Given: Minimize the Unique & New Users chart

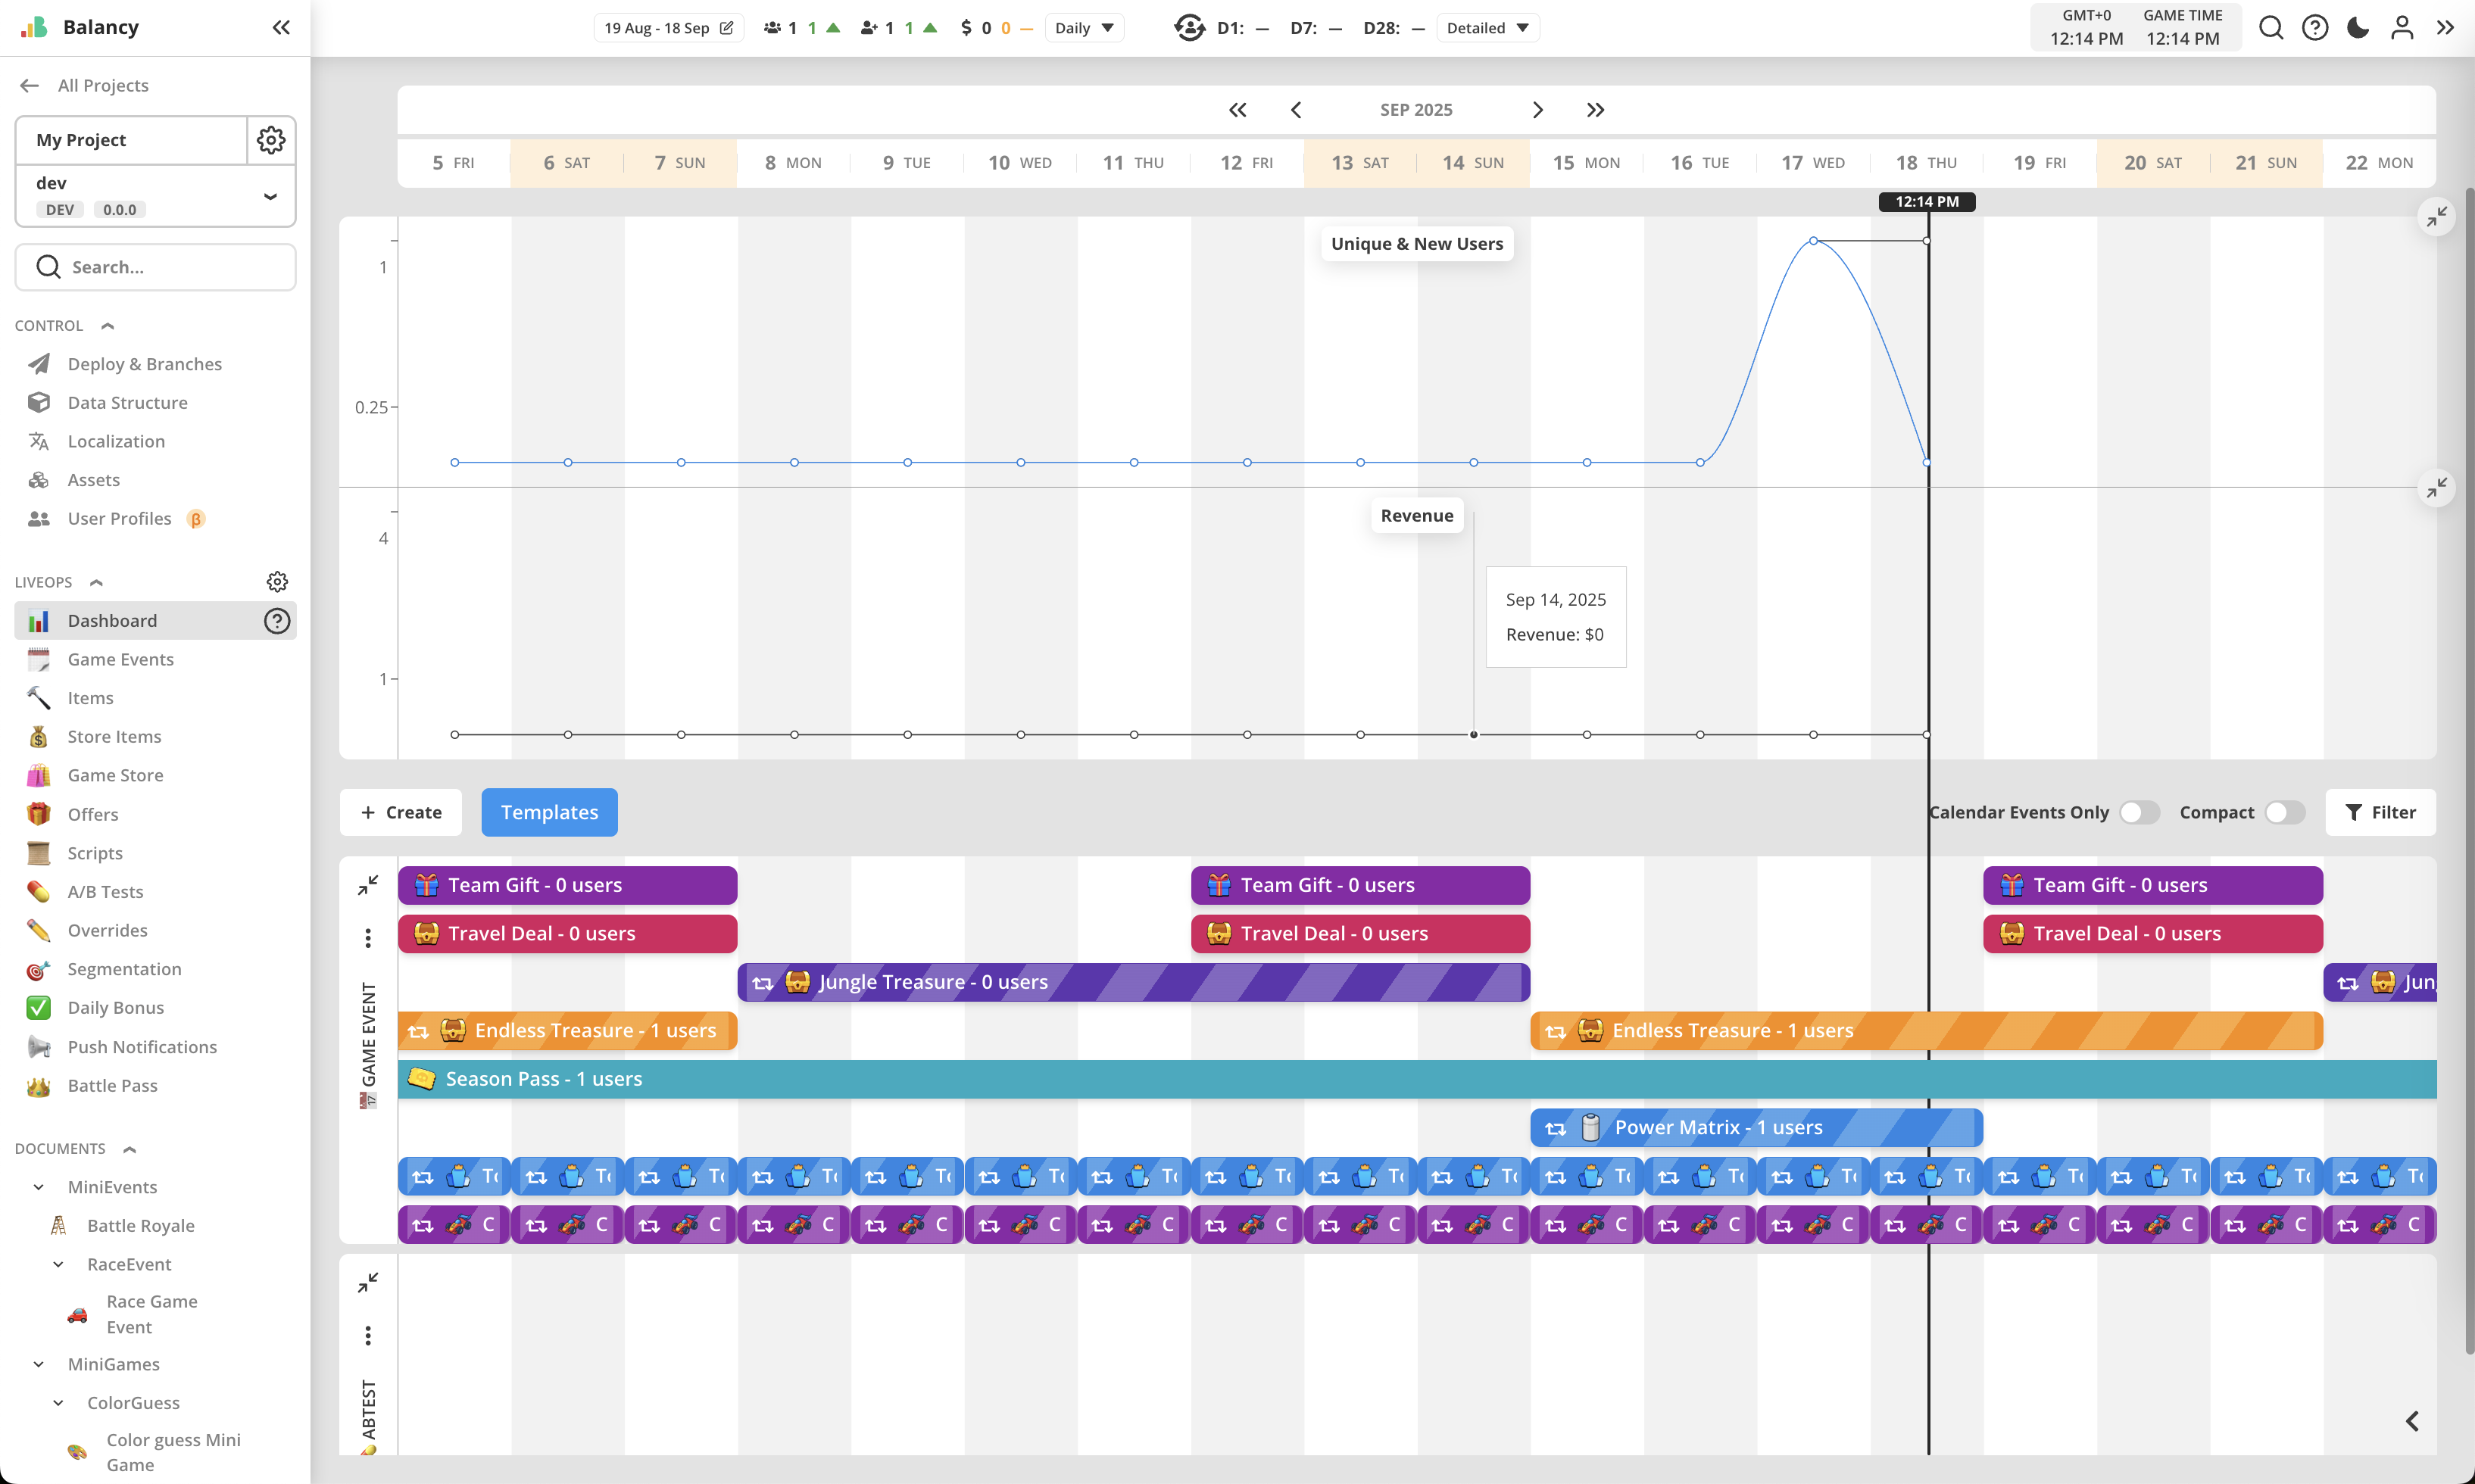Looking at the screenshot, I should (2436, 216).
